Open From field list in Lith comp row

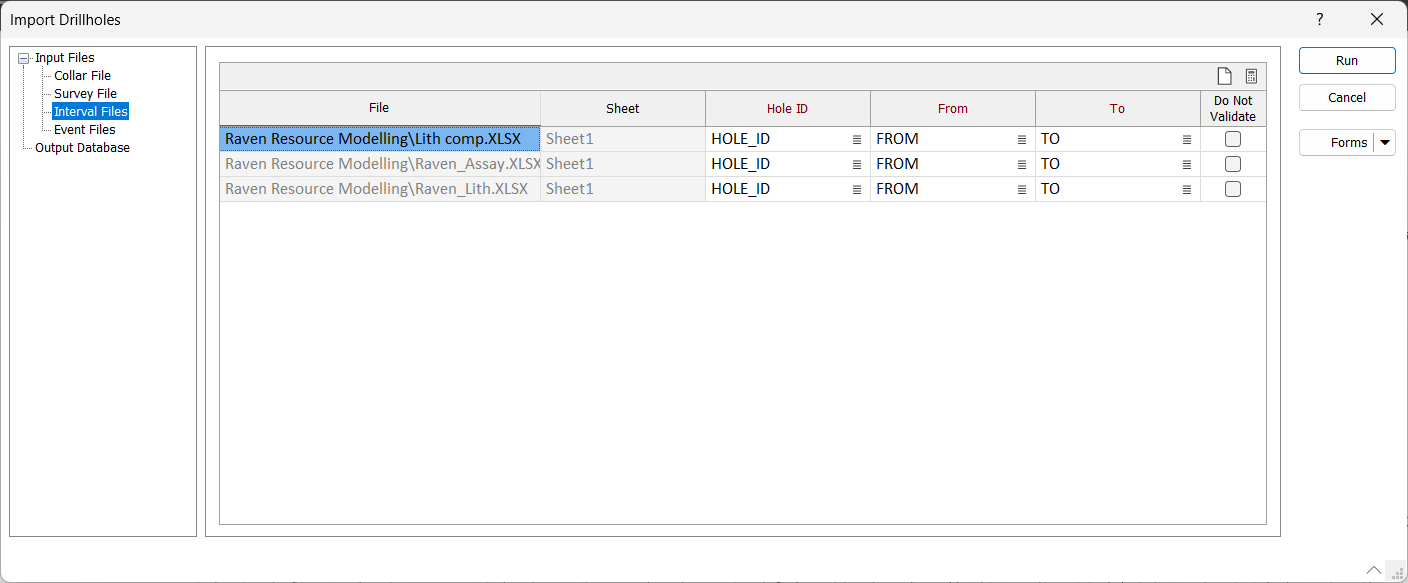click(1021, 140)
